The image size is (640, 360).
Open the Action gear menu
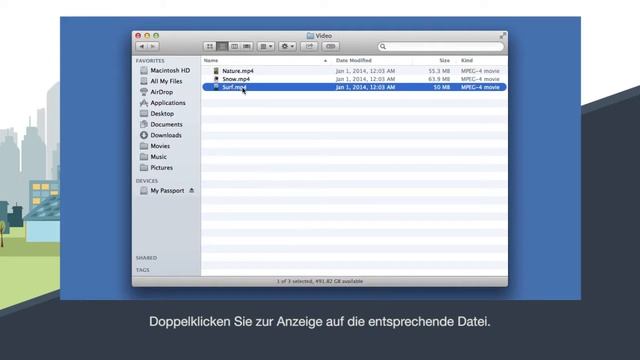287,47
